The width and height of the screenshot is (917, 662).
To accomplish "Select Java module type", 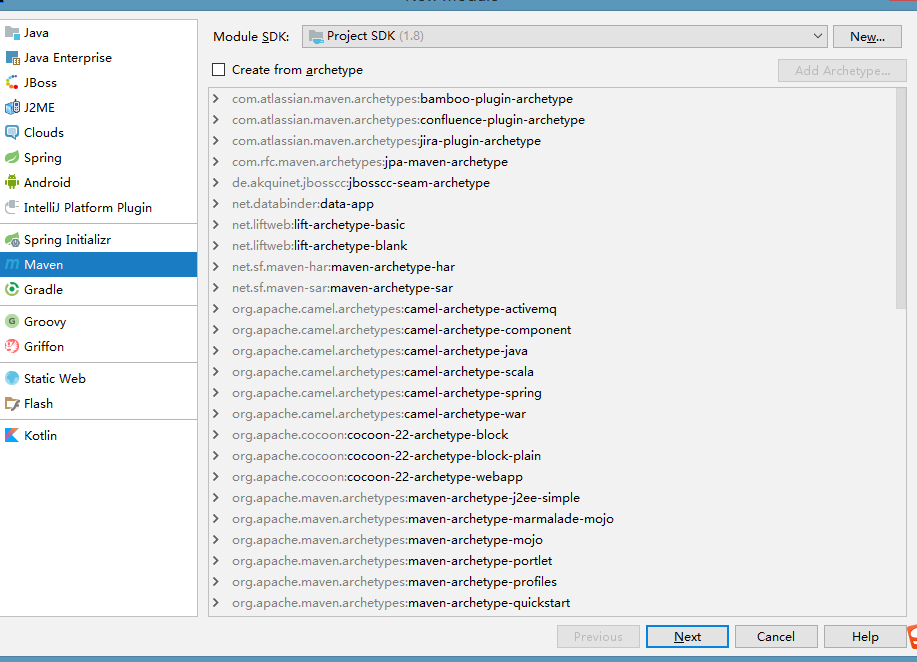I will pos(98,33).
